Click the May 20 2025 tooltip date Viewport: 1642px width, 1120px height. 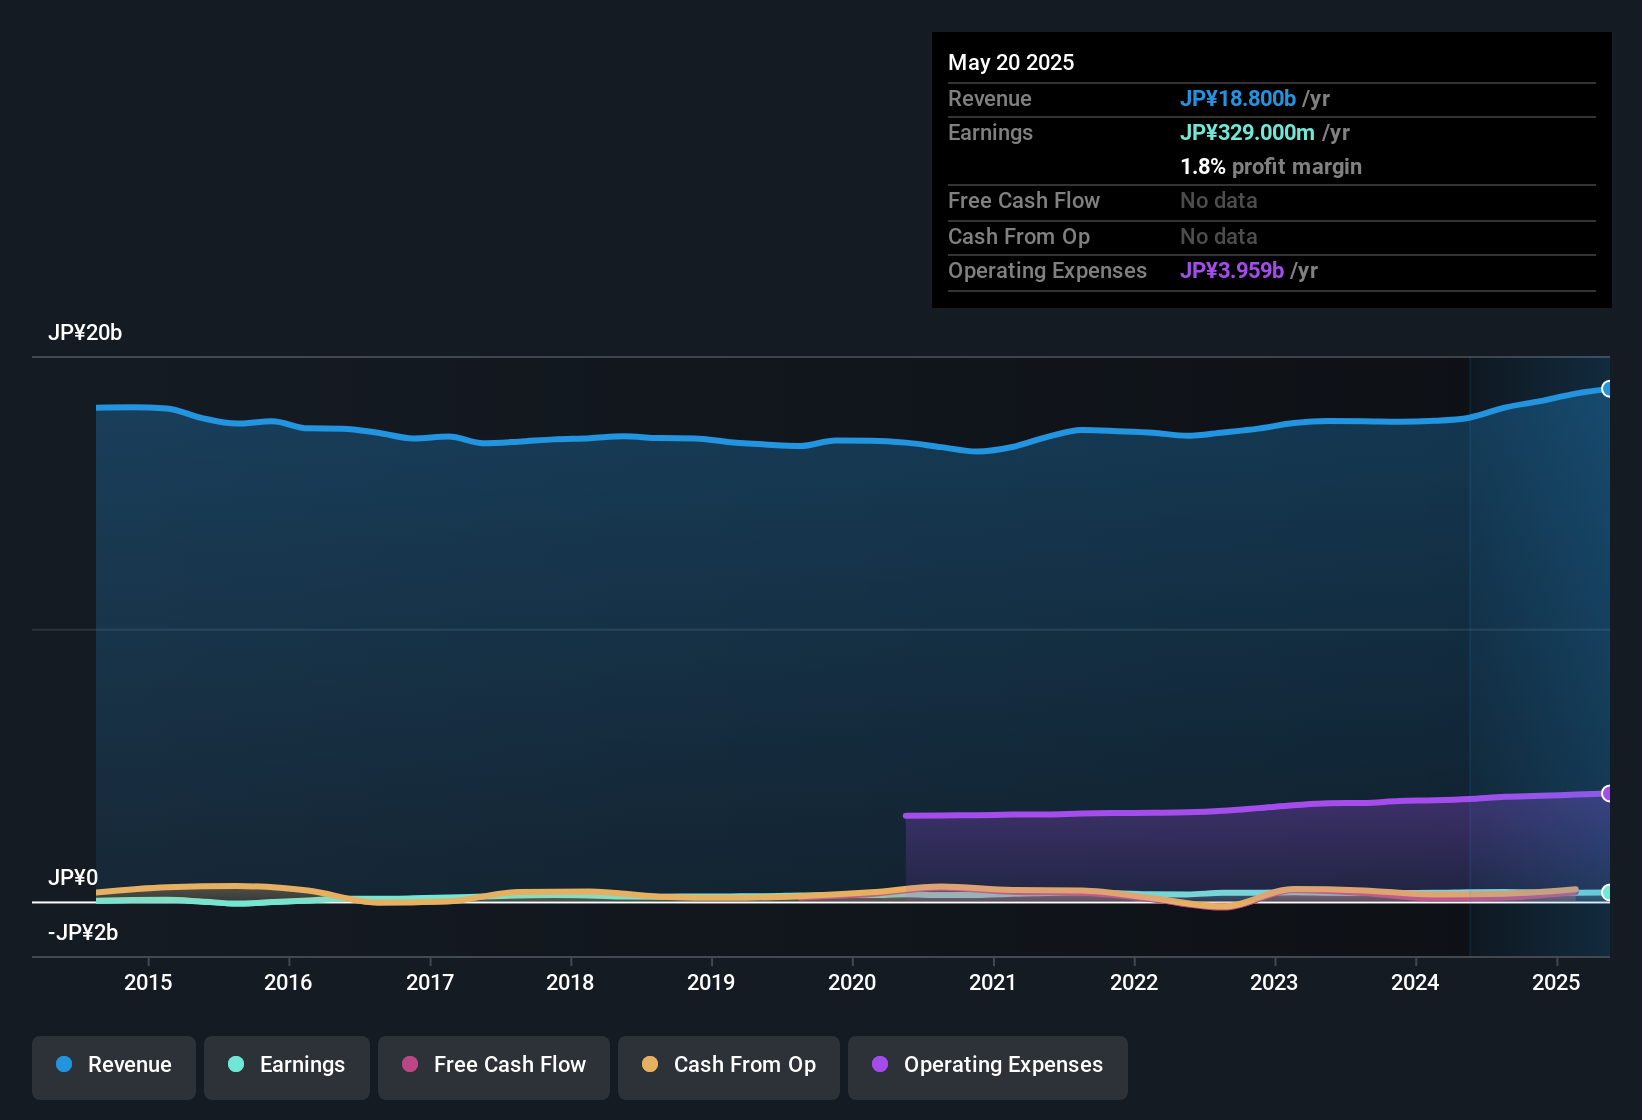click(1011, 62)
